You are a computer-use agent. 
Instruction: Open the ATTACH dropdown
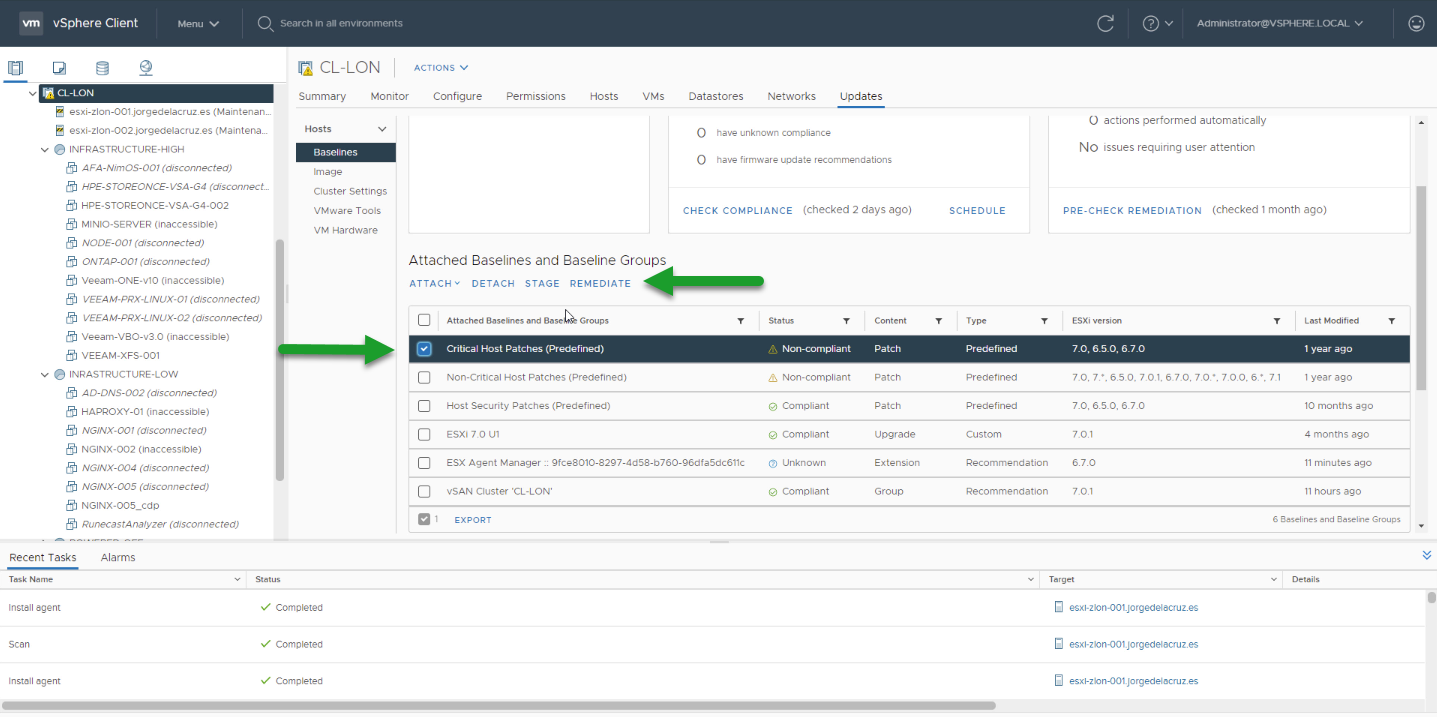click(434, 283)
